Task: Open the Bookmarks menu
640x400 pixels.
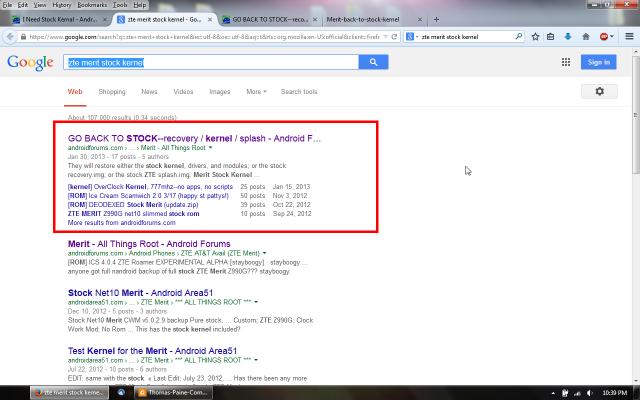Action: click(x=91, y=5)
